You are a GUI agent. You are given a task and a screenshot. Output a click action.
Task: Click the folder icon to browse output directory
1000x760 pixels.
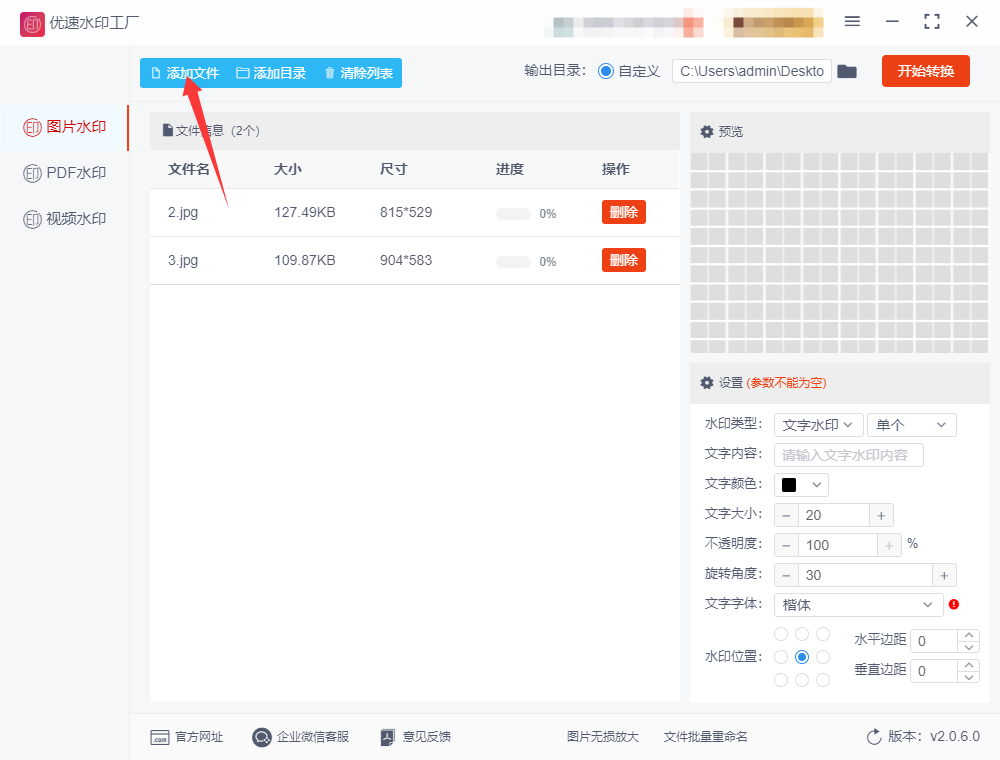847,71
